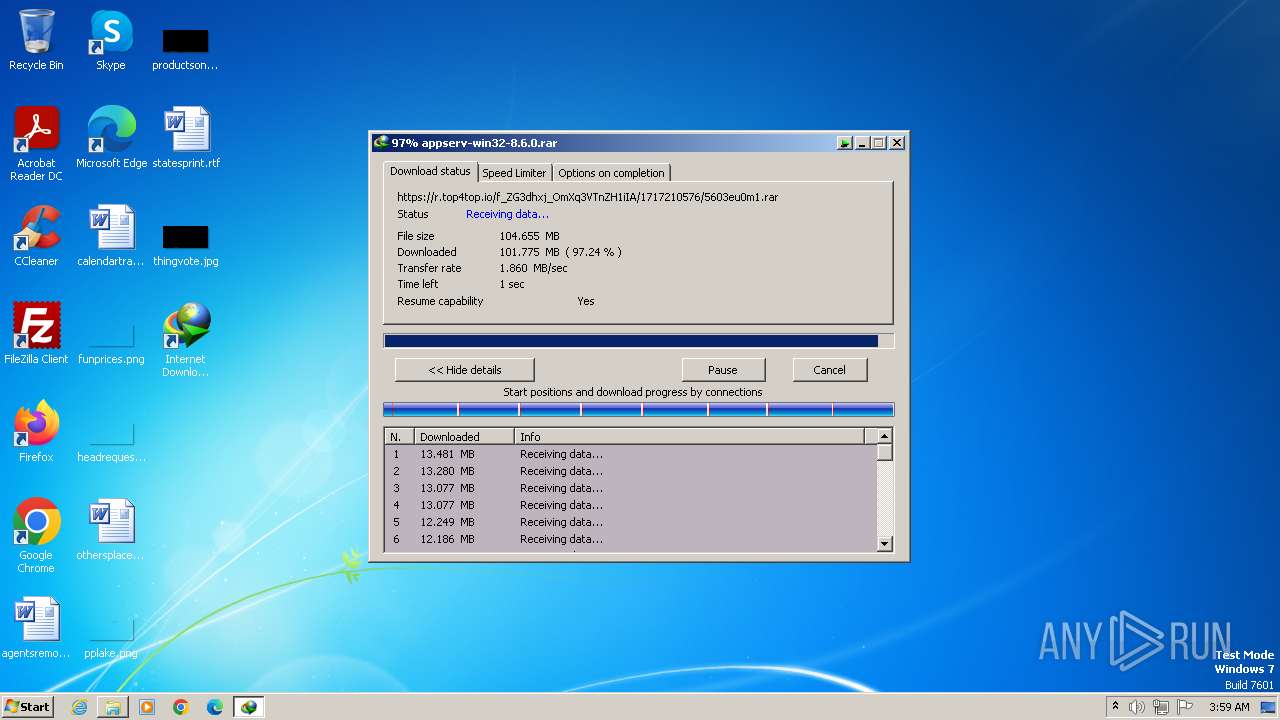Select IDM download window taskbar button
The image size is (1280, 720).
(x=248, y=707)
